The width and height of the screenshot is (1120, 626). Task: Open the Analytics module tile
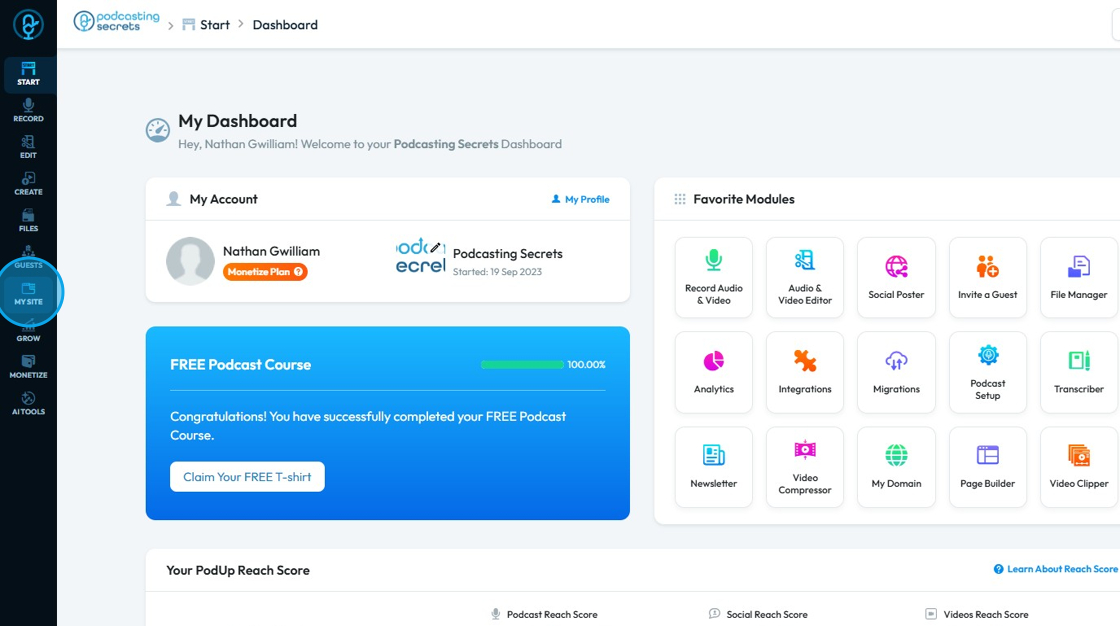coord(714,372)
